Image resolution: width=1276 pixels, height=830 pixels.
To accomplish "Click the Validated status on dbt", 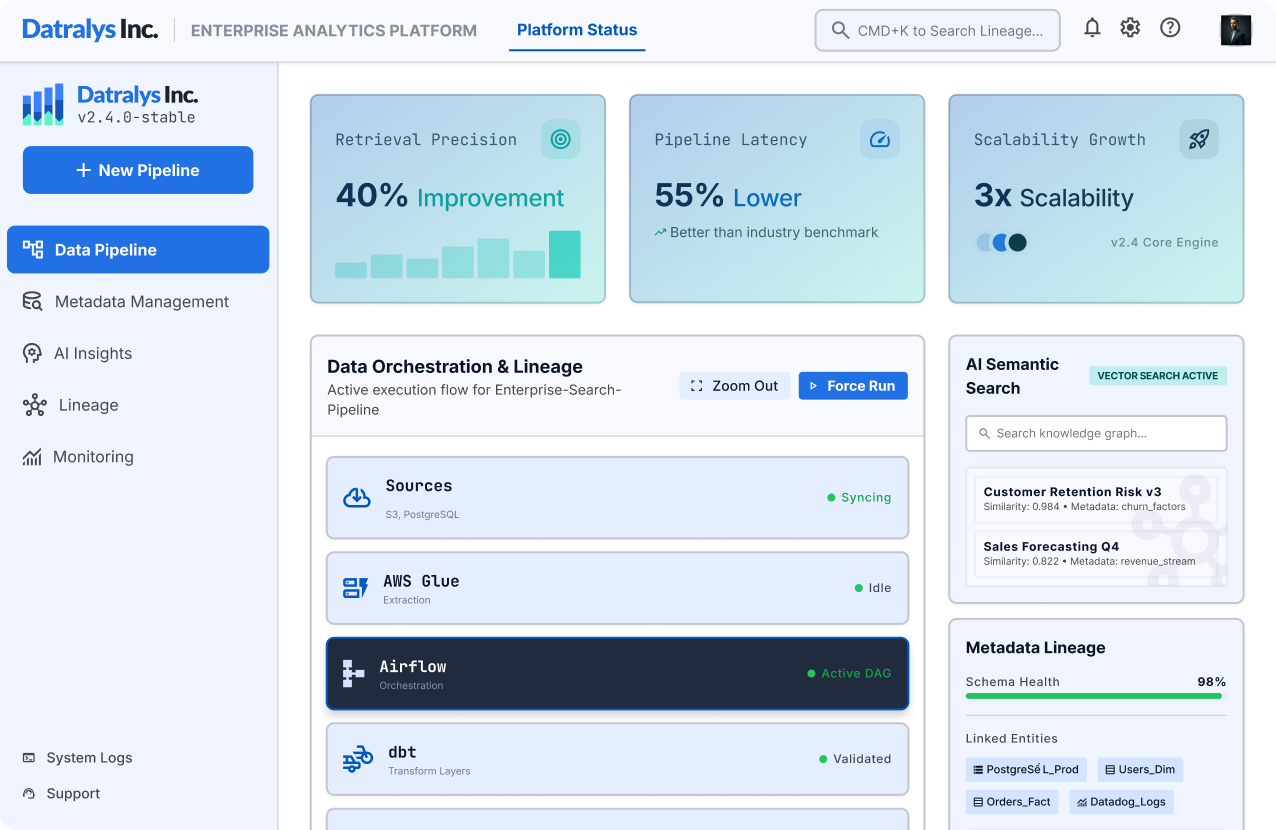I will (855, 759).
